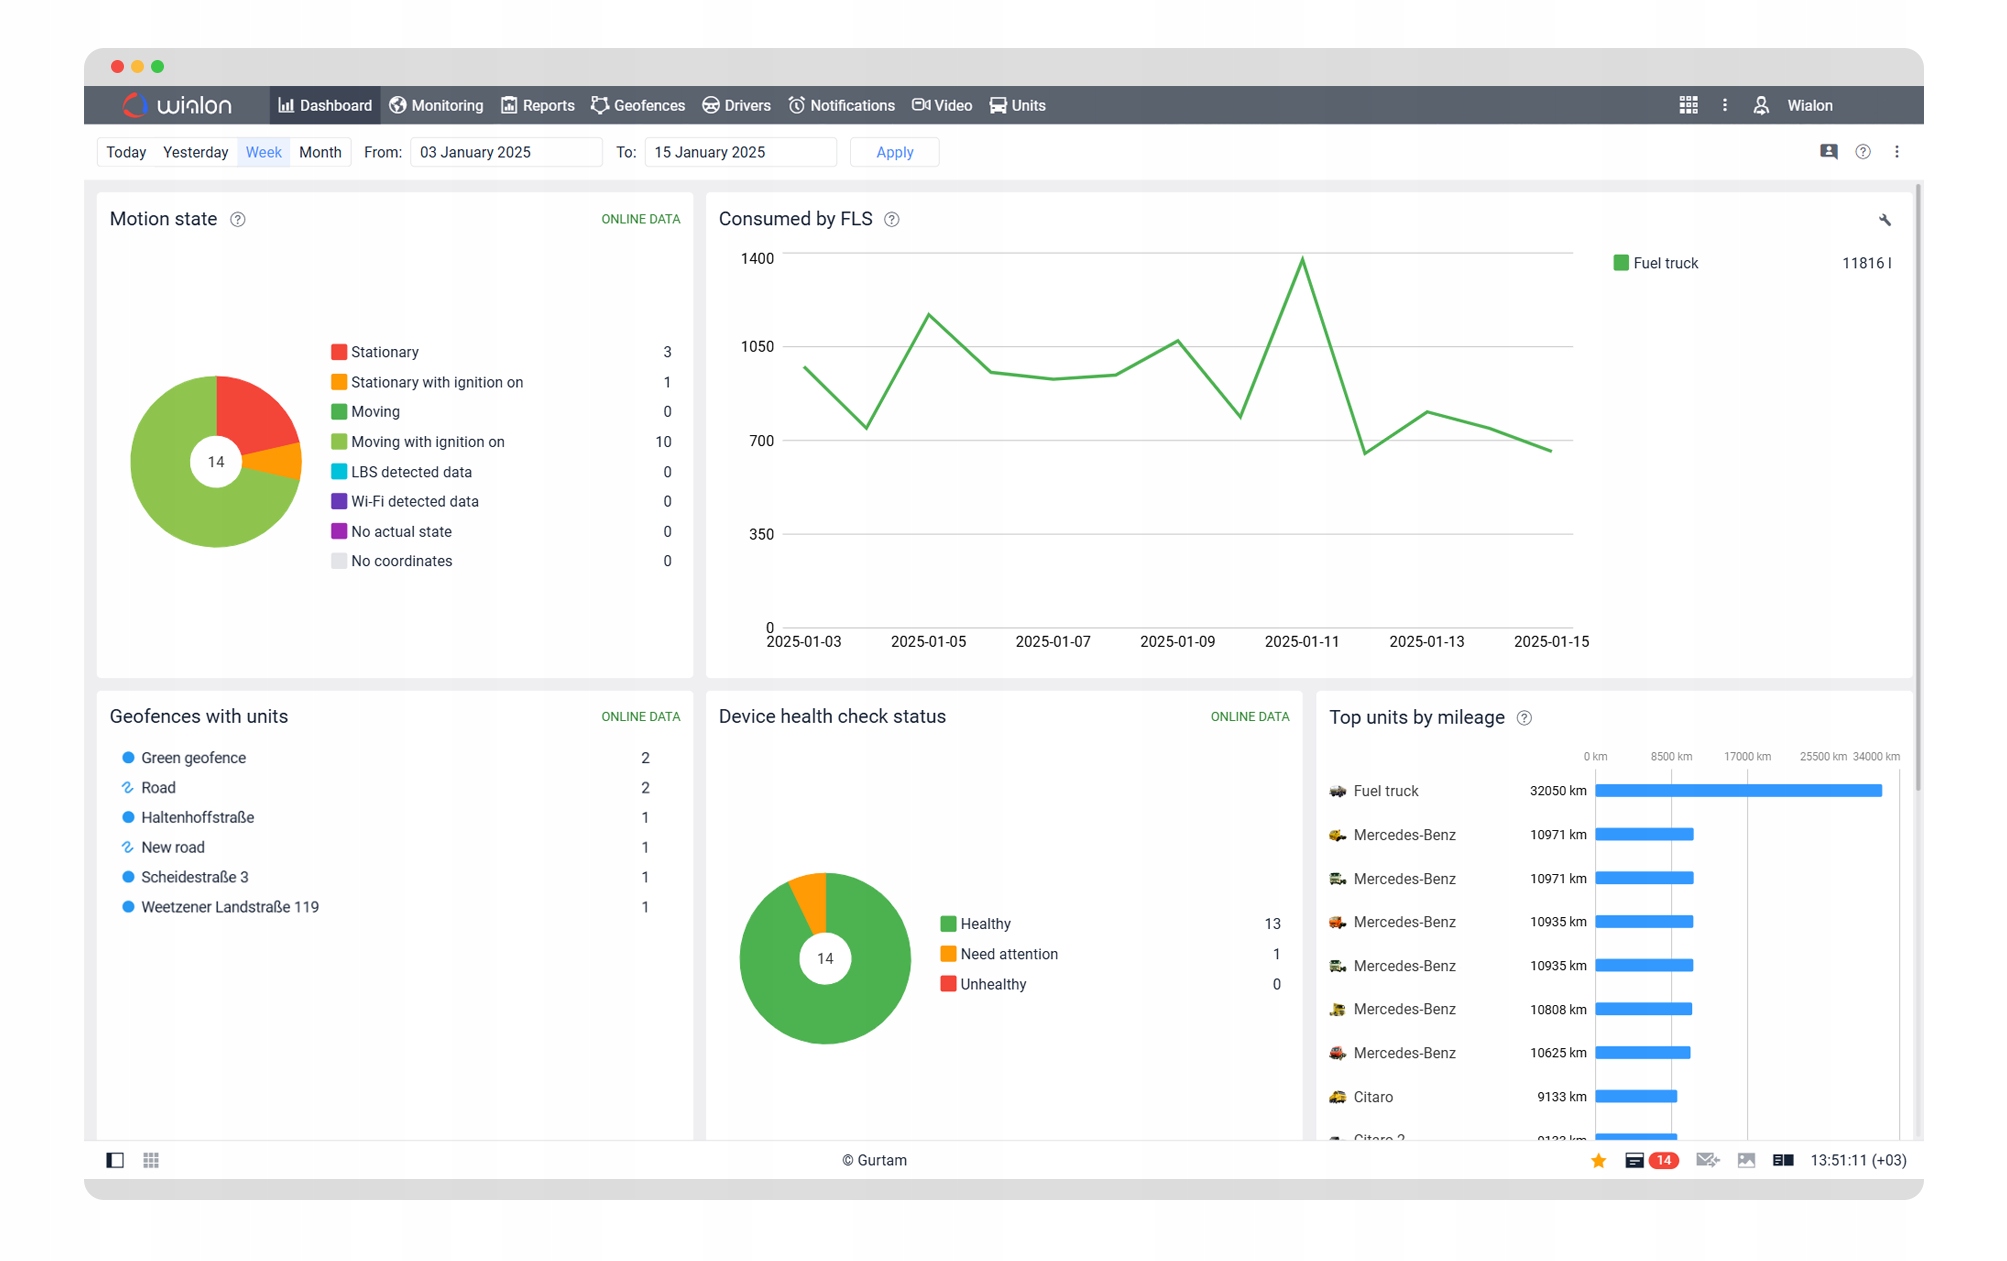Select the Today period toggle
Viewport: 2007px width, 1261px height.
[126, 152]
